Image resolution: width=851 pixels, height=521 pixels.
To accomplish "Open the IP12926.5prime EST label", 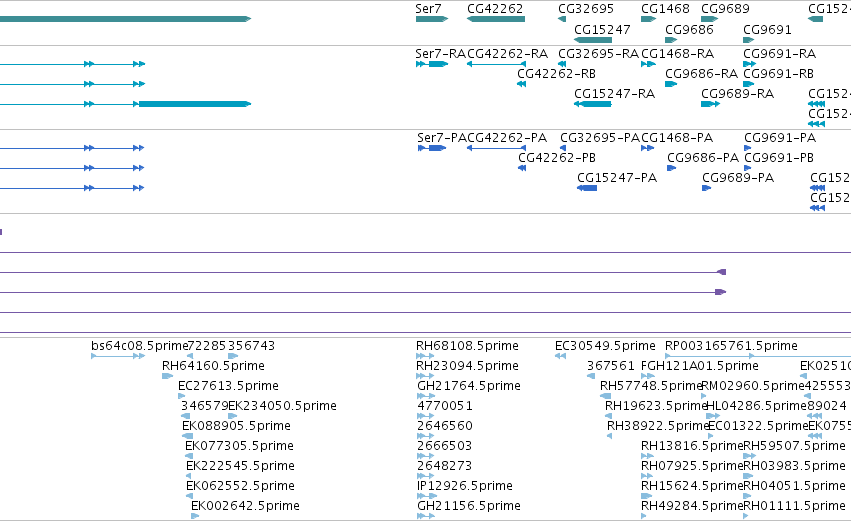I will click(x=465, y=486).
